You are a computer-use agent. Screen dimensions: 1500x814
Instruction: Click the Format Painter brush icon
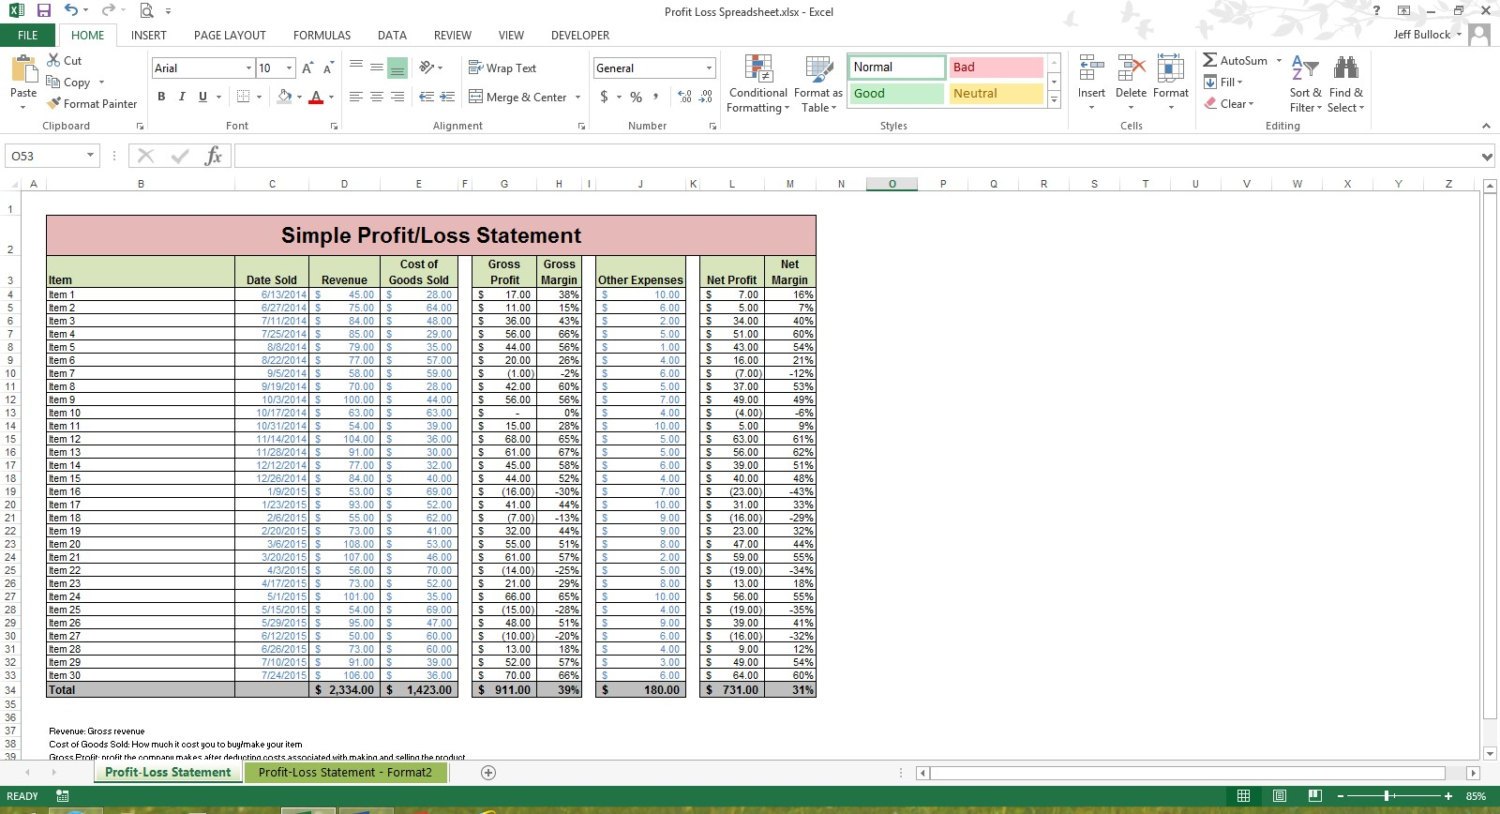[54, 104]
